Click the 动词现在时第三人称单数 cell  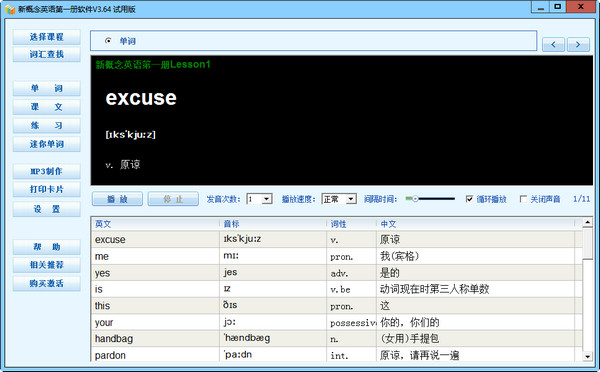point(476,289)
